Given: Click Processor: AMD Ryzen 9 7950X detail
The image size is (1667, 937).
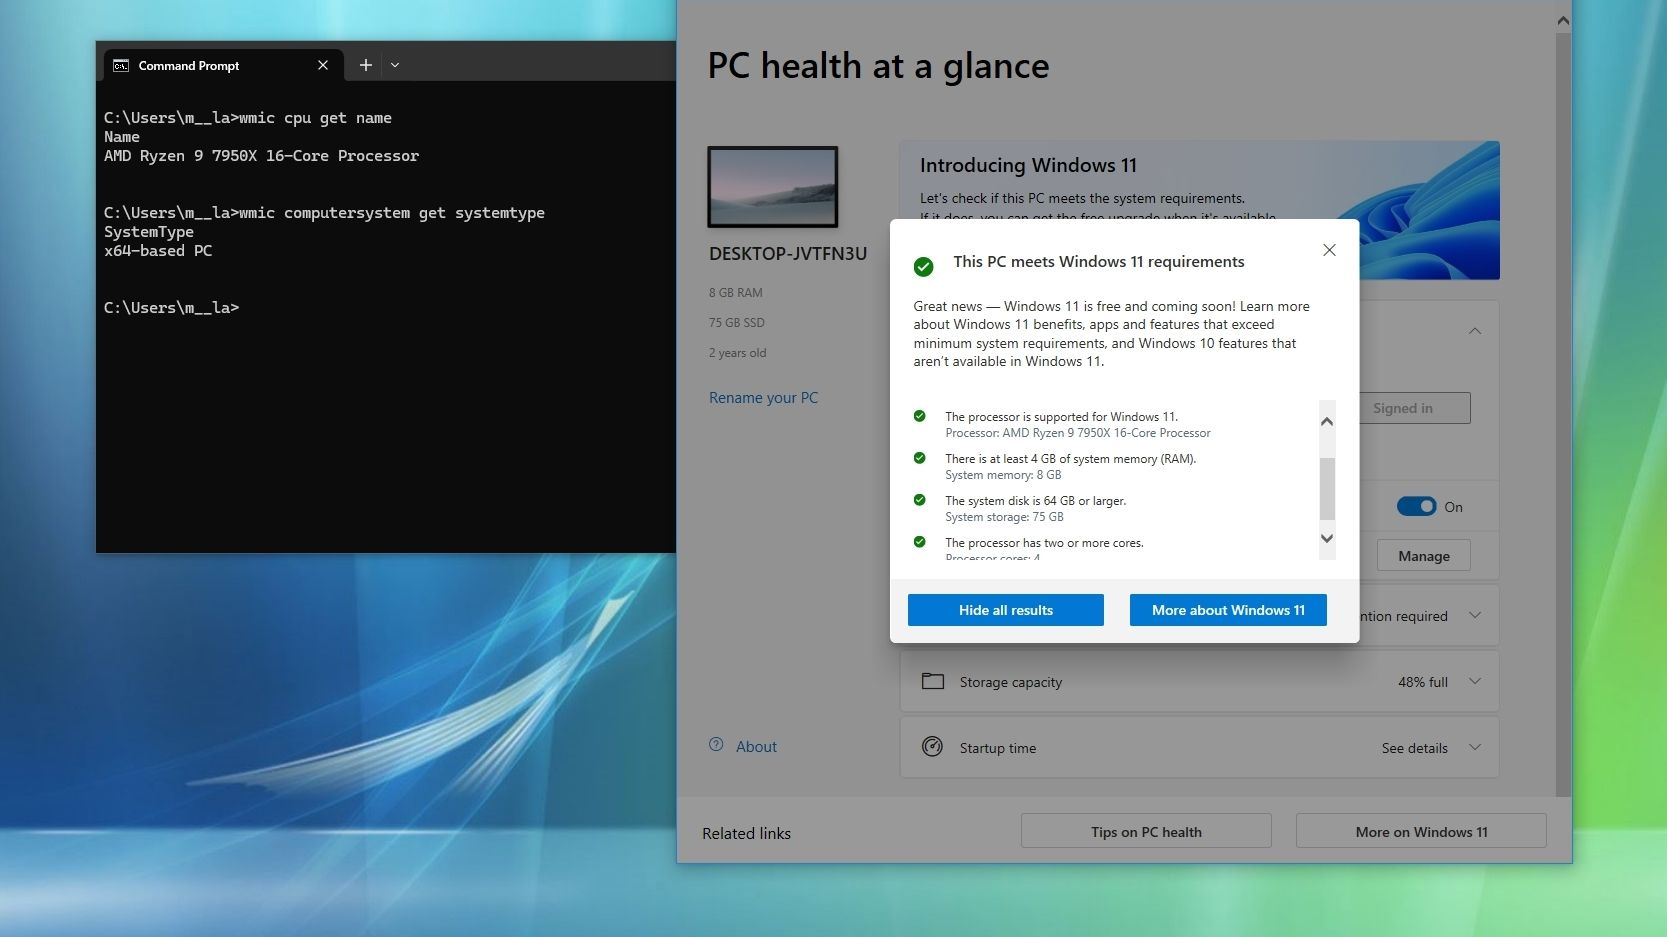Looking at the screenshot, I should (1078, 433).
